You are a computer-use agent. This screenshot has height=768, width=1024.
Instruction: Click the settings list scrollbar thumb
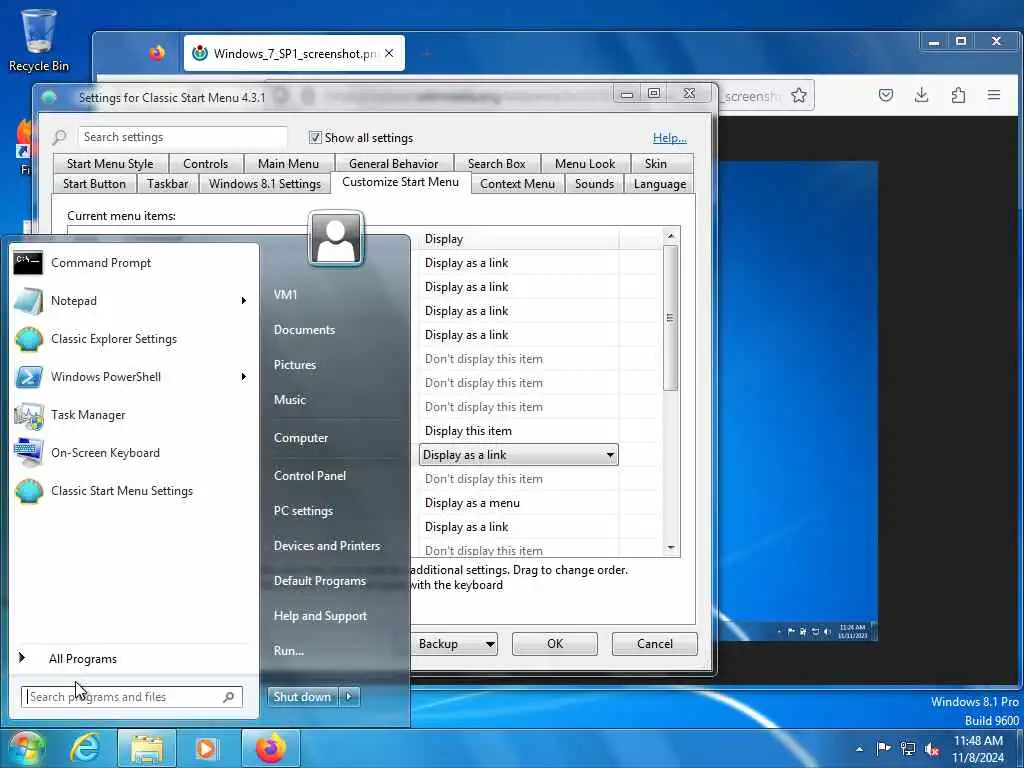[x=671, y=318]
